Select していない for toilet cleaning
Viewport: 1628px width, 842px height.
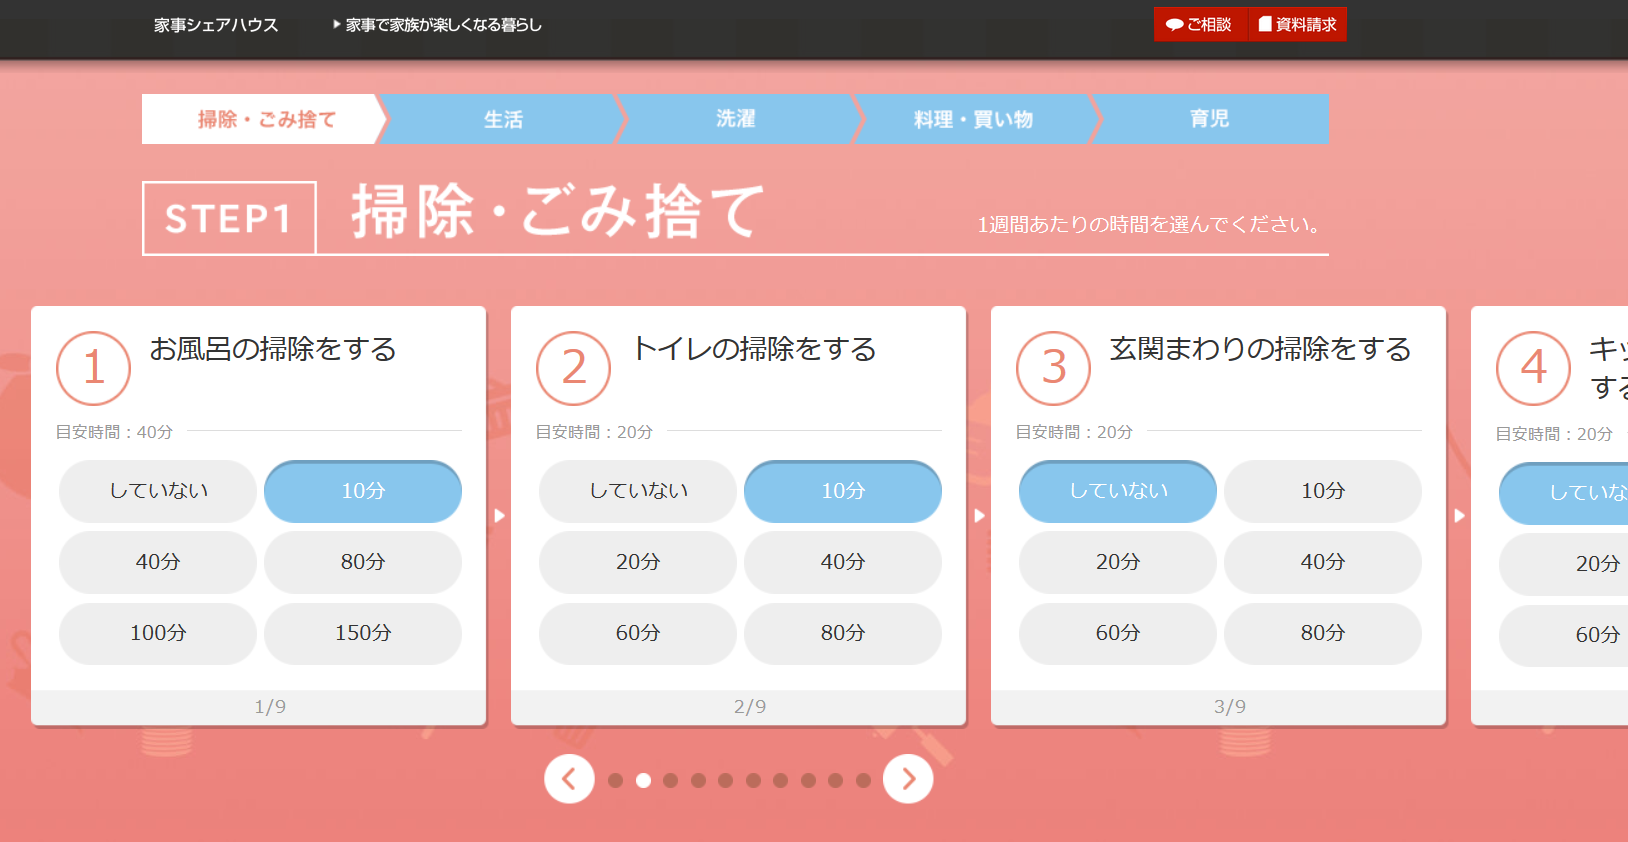pos(638,491)
